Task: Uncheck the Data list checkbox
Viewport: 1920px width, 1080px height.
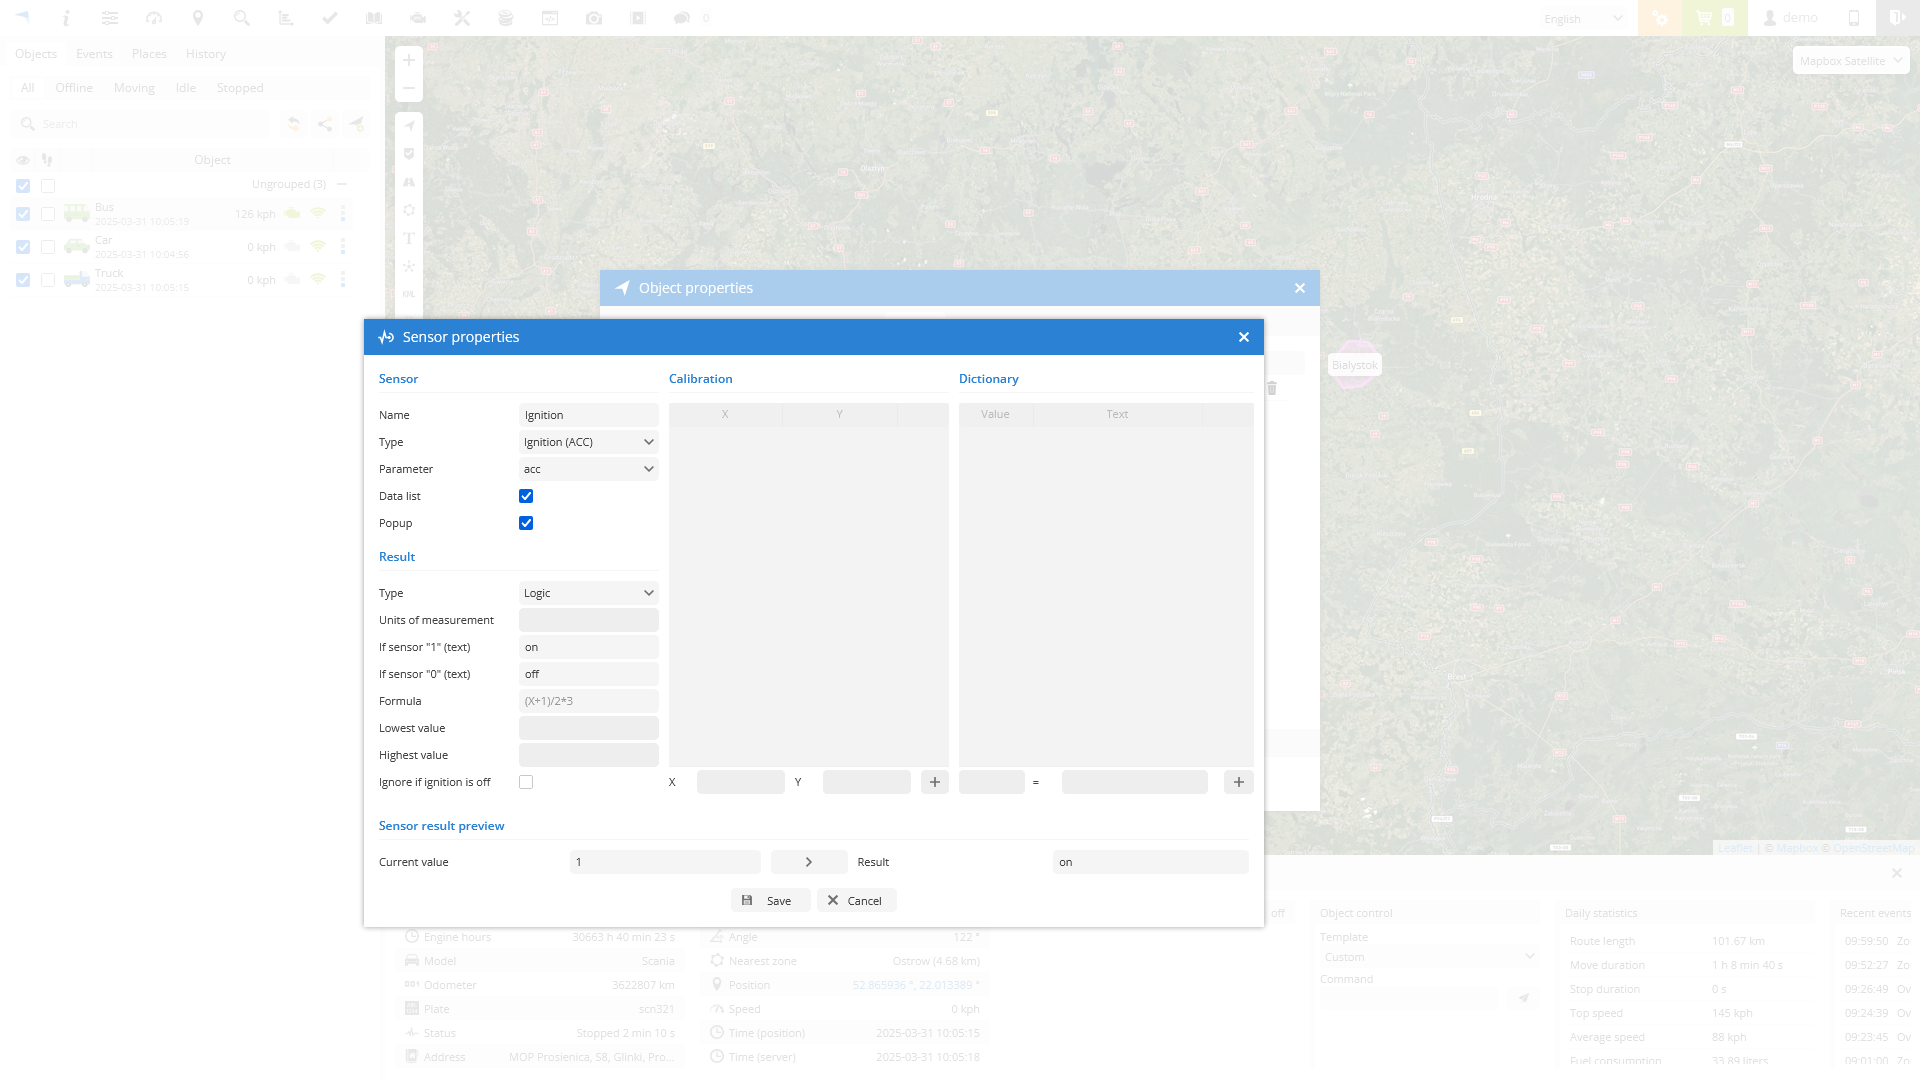Action: pyautogui.click(x=526, y=496)
